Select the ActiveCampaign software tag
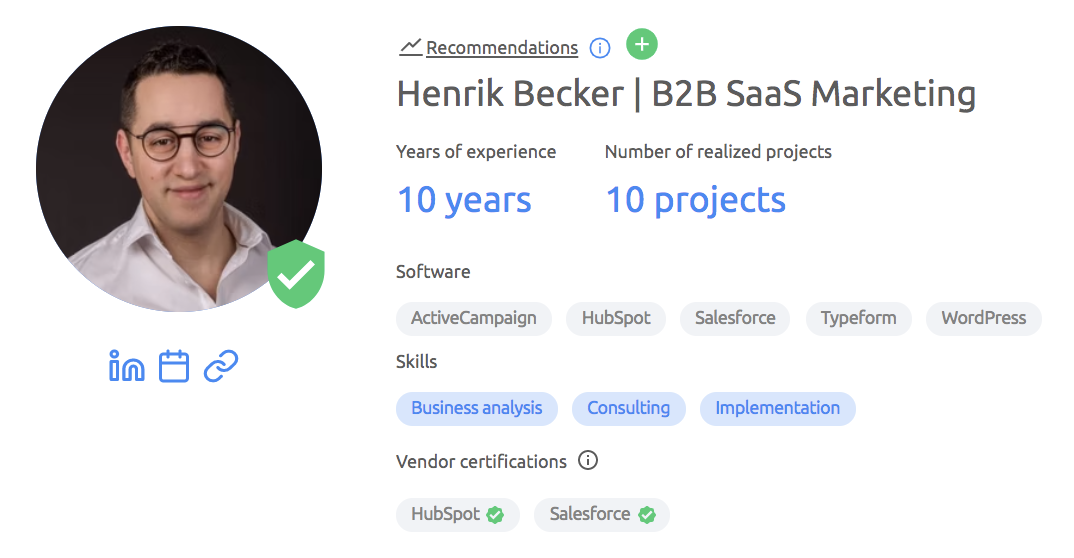 pyautogui.click(x=474, y=318)
